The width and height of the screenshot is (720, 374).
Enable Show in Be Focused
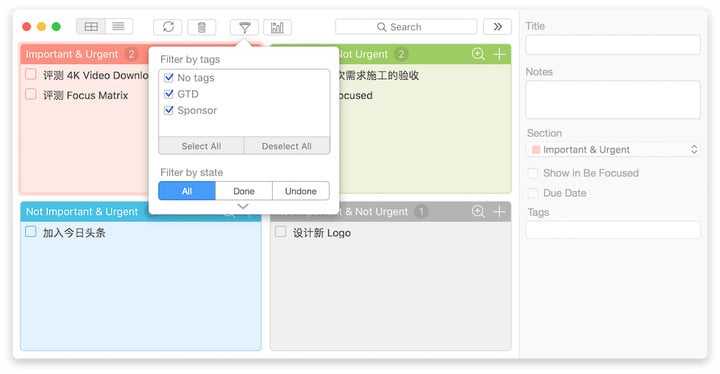click(x=533, y=173)
